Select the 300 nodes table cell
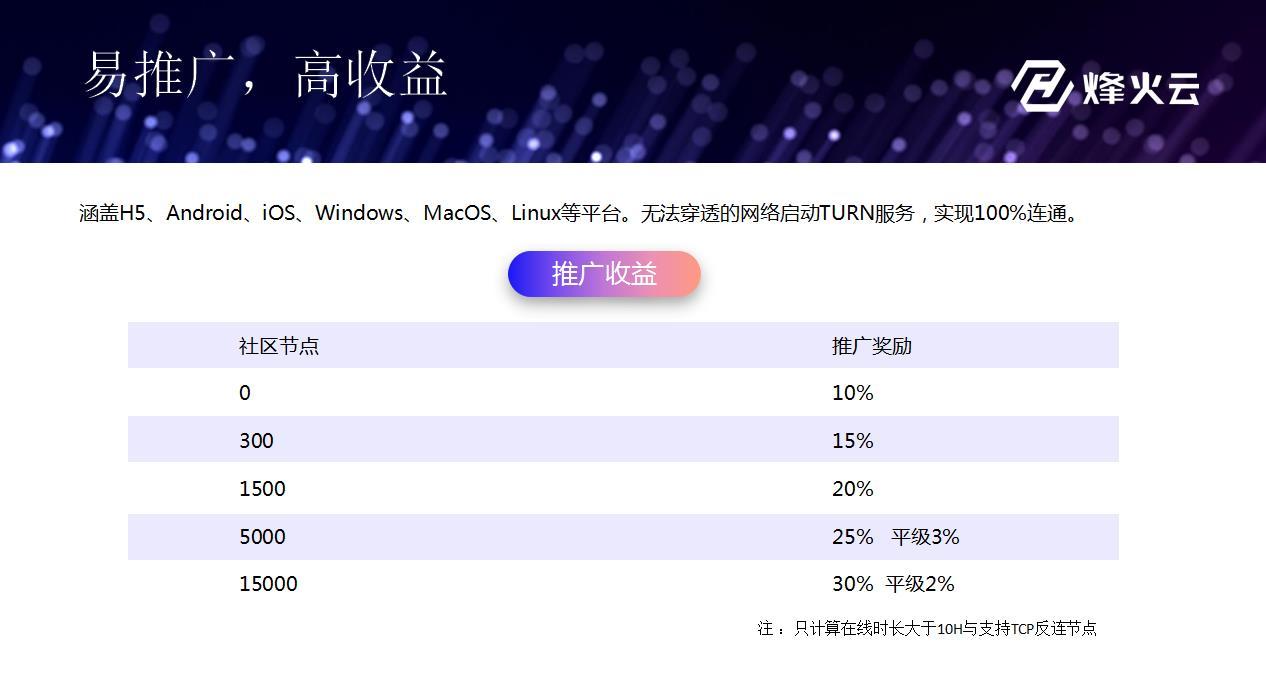 pyautogui.click(x=256, y=441)
